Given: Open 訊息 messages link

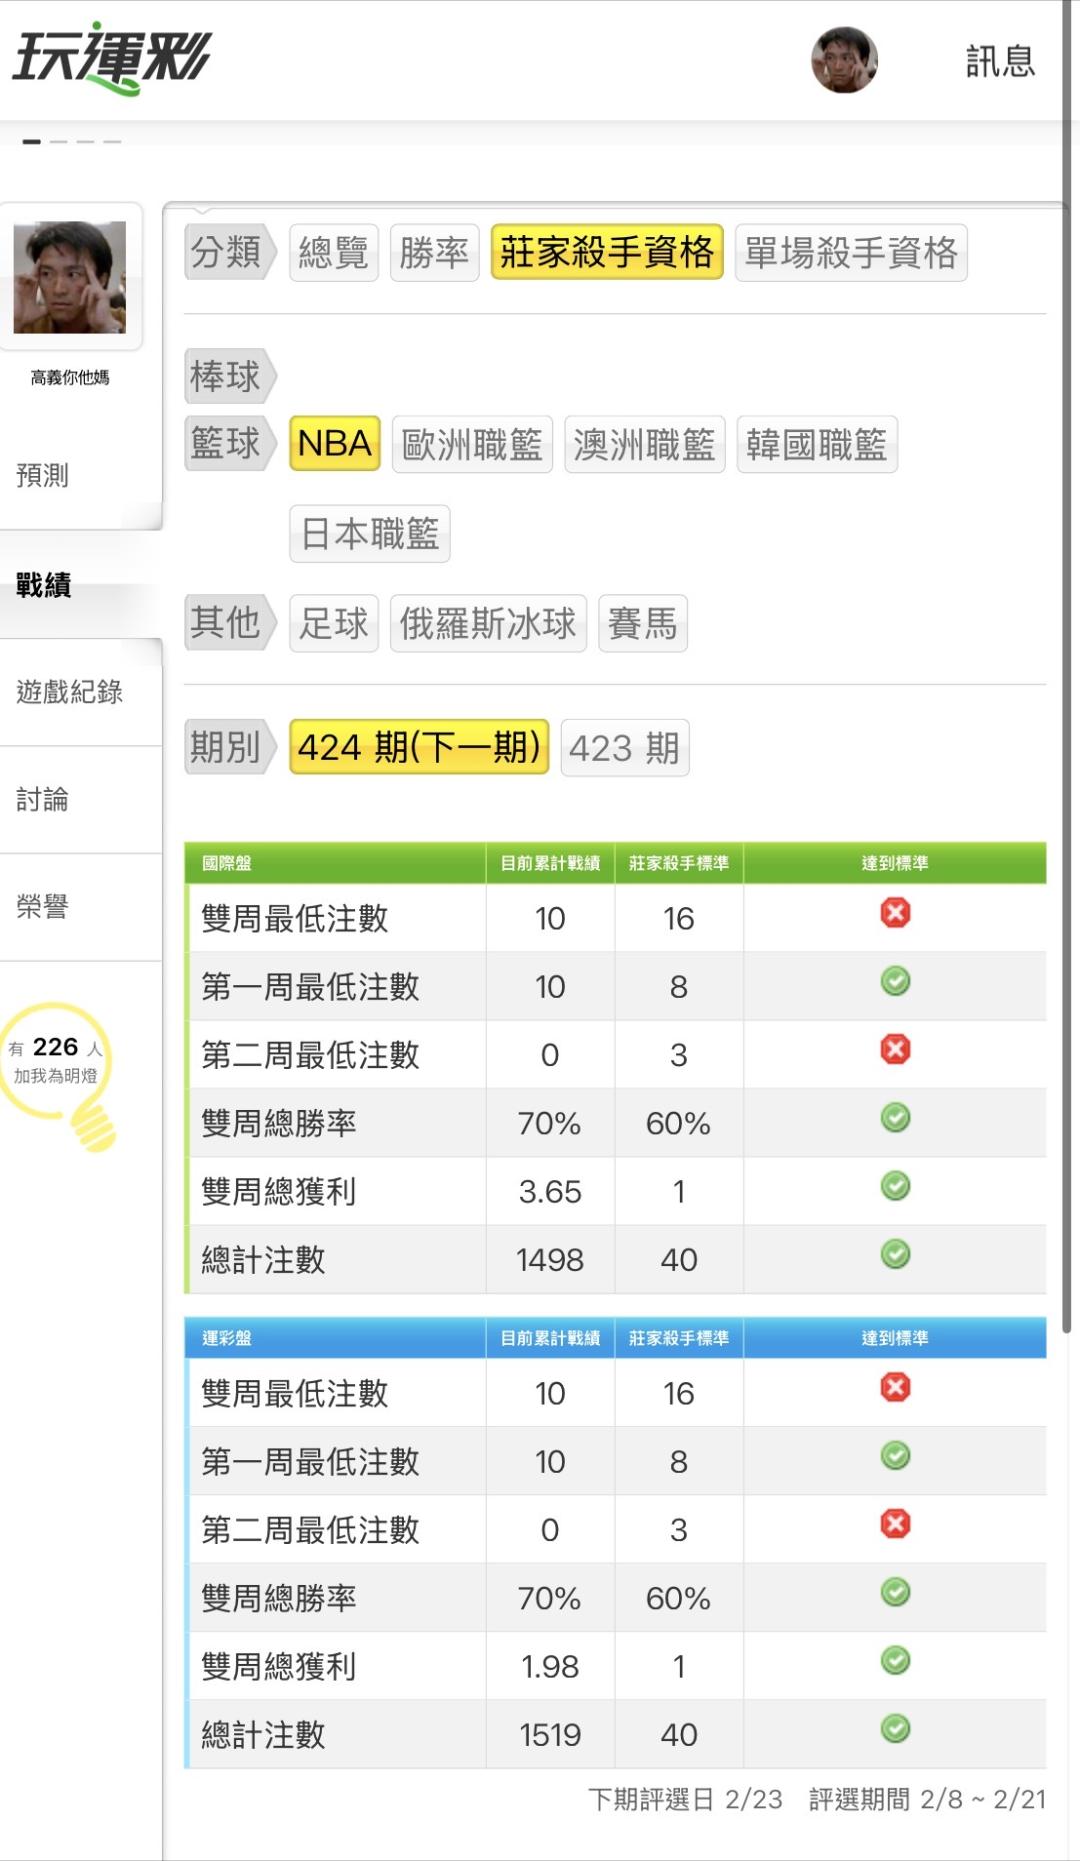Looking at the screenshot, I should tap(999, 61).
